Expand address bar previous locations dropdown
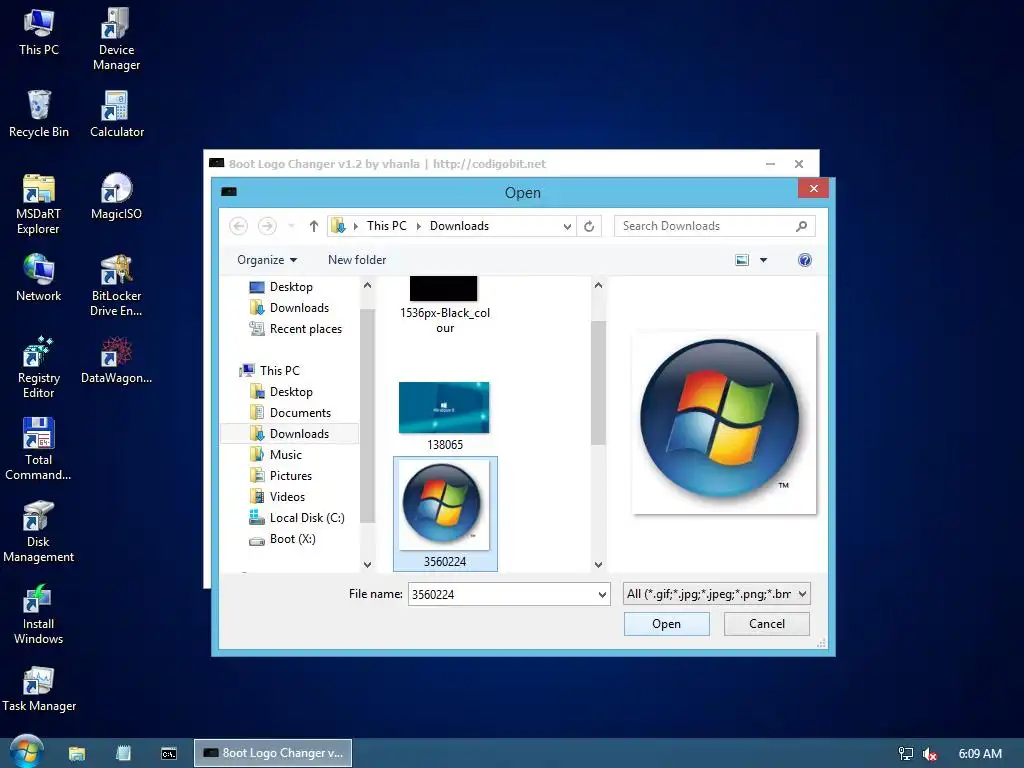This screenshot has height=768, width=1024. coord(567,226)
